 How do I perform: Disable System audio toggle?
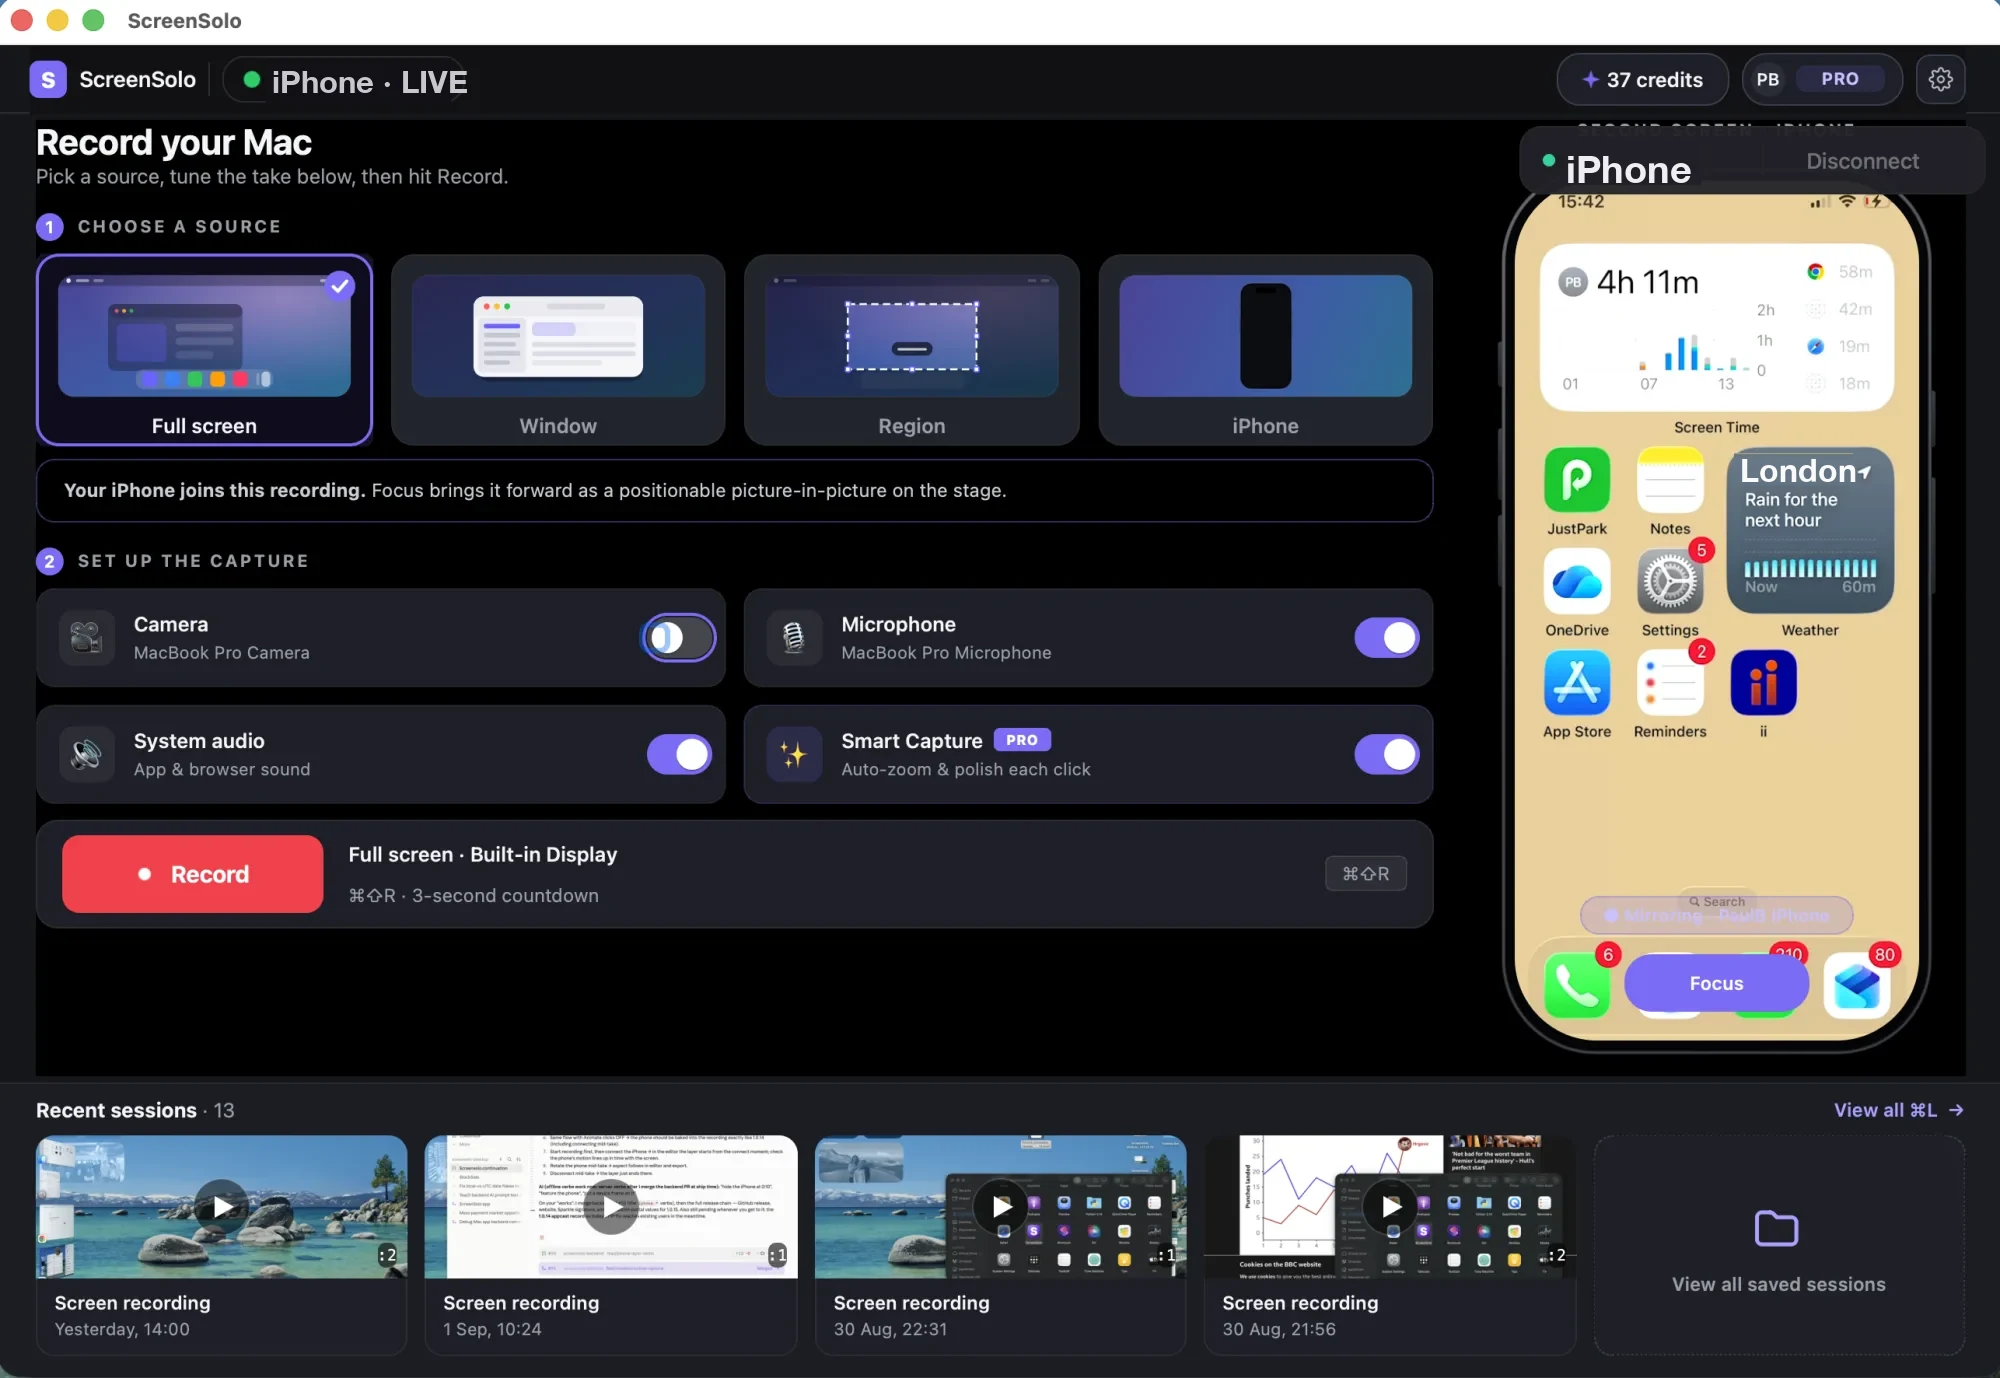tap(679, 754)
